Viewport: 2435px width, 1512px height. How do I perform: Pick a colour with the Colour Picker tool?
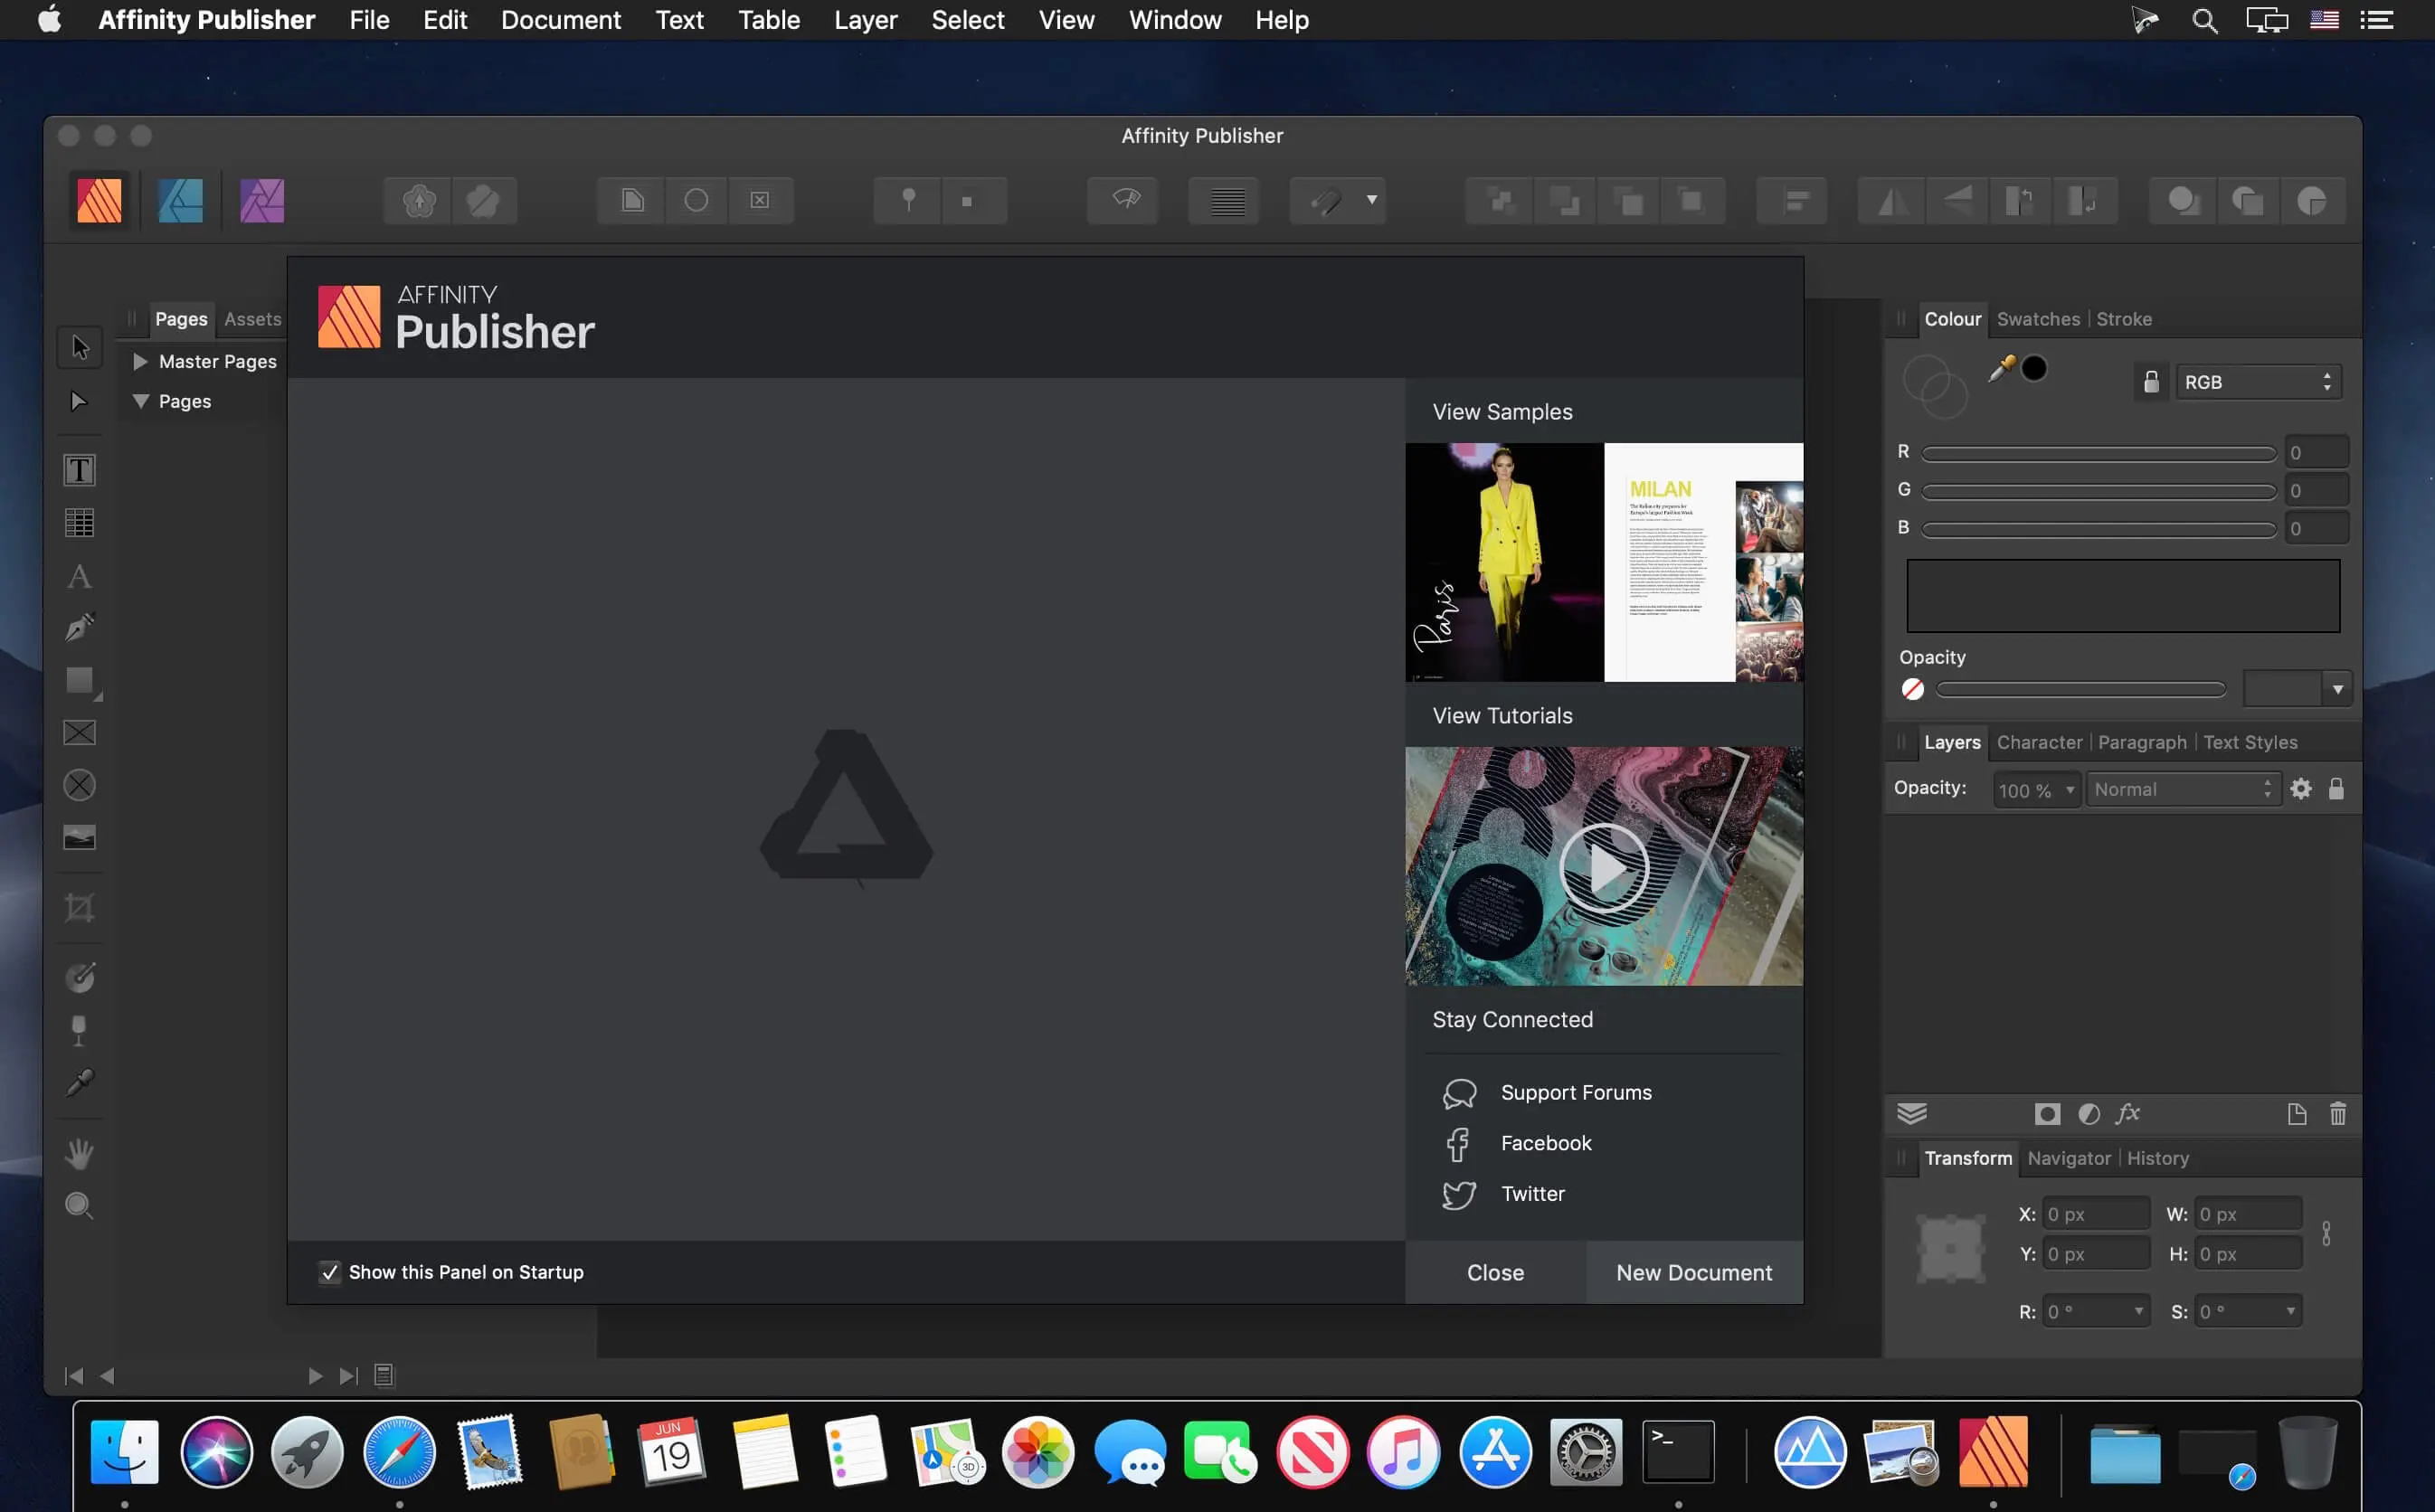[x=79, y=1083]
